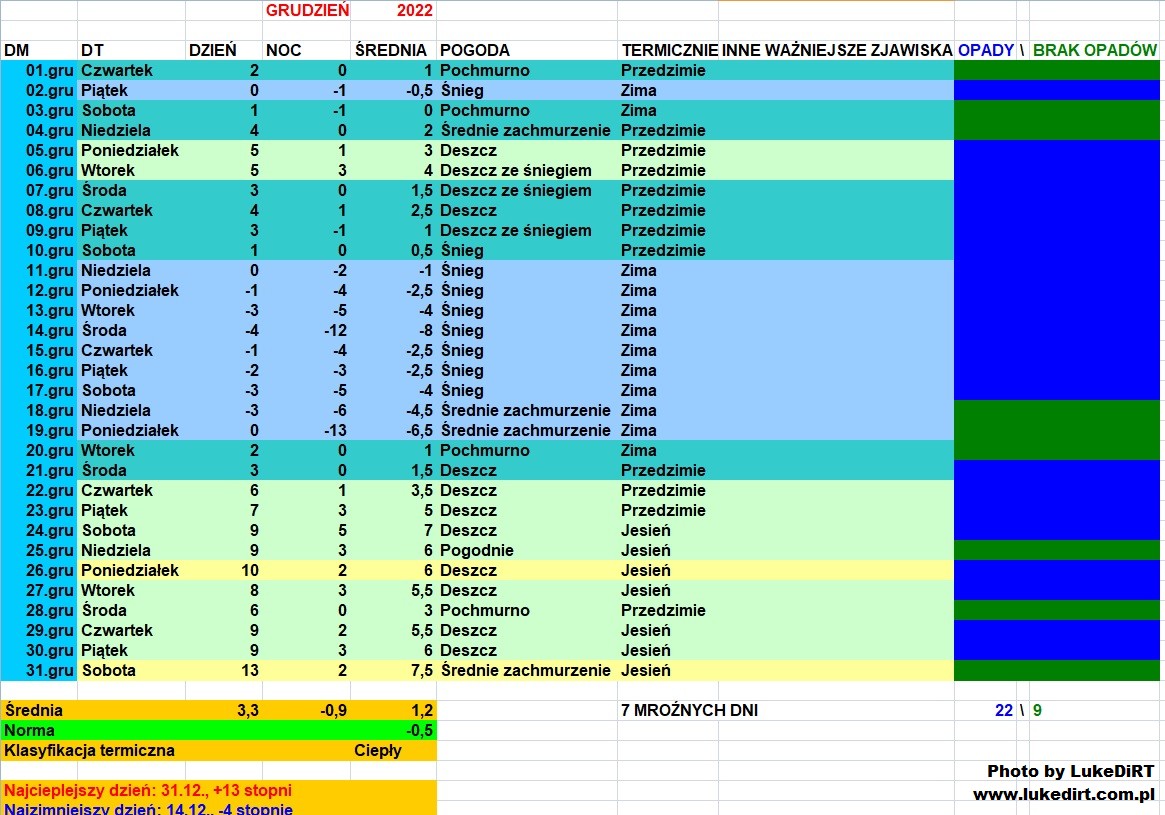Select the "7 MROŹNYCH DNI" cell
This screenshot has height=815, width=1165.
[690, 710]
